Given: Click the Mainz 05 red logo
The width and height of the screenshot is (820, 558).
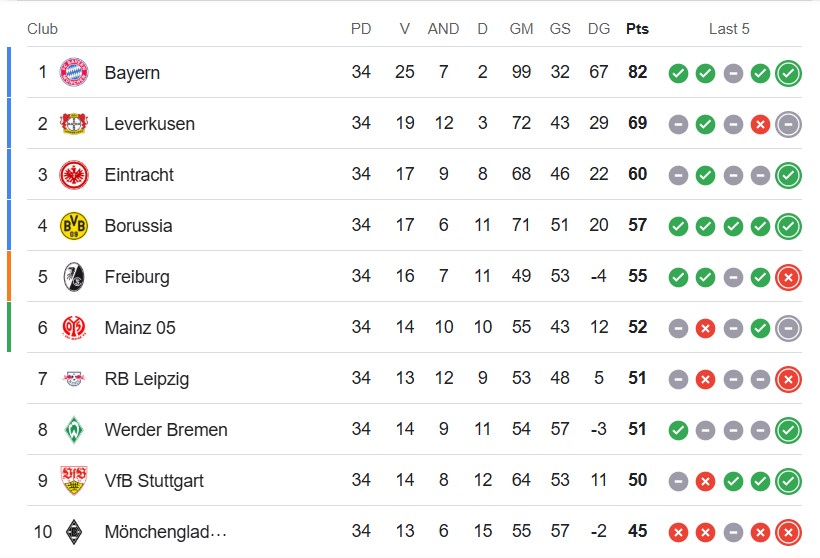Looking at the screenshot, I should click(x=74, y=327).
